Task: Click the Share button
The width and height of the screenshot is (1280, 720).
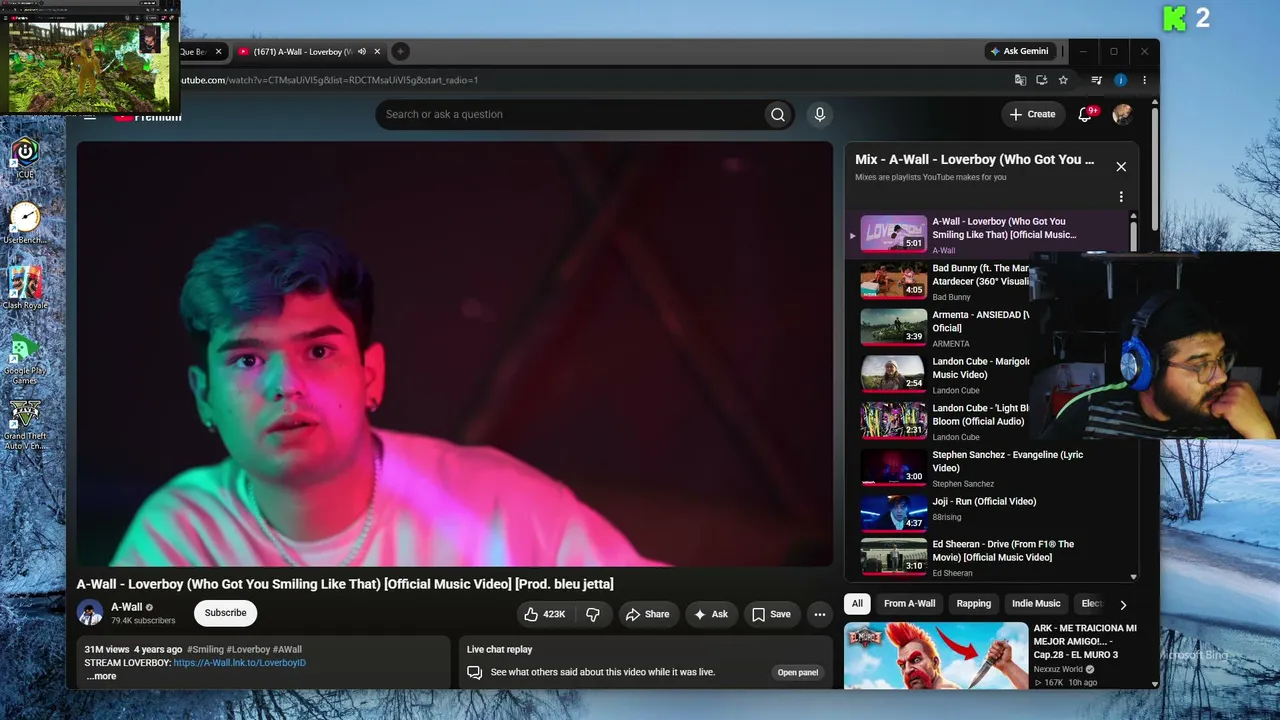Action: pos(648,614)
